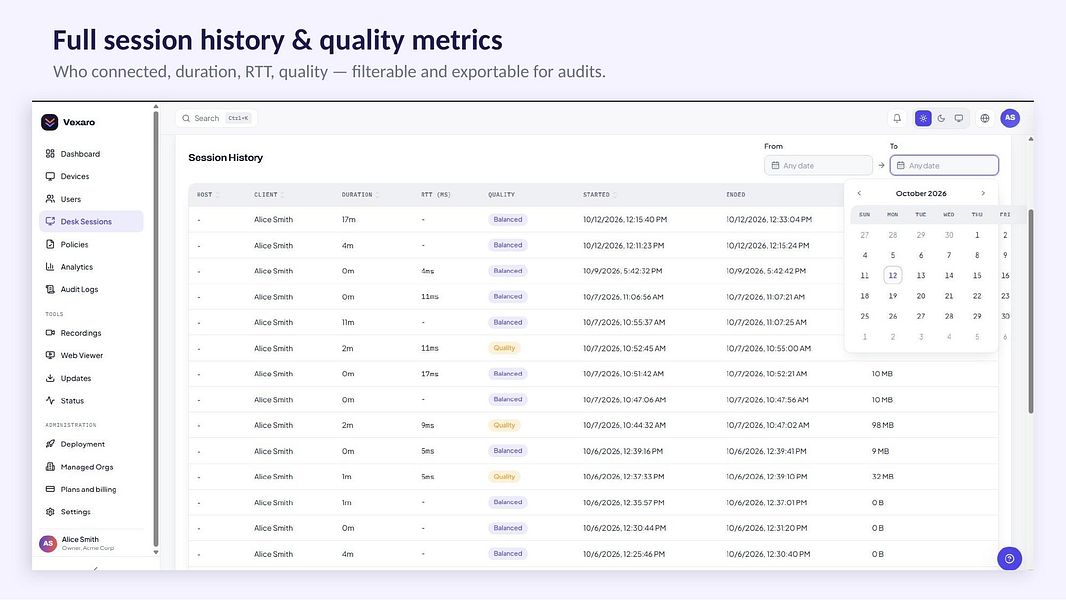This screenshot has width=1066, height=600.
Task: Select October 29 in calendar
Action: (x=977, y=316)
